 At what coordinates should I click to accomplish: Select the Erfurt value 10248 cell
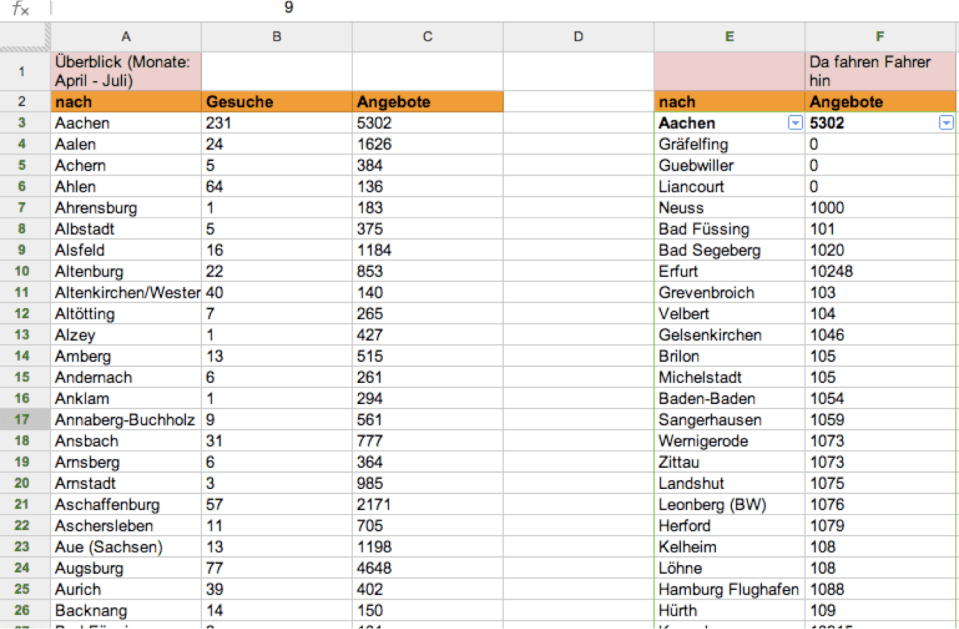(x=880, y=271)
